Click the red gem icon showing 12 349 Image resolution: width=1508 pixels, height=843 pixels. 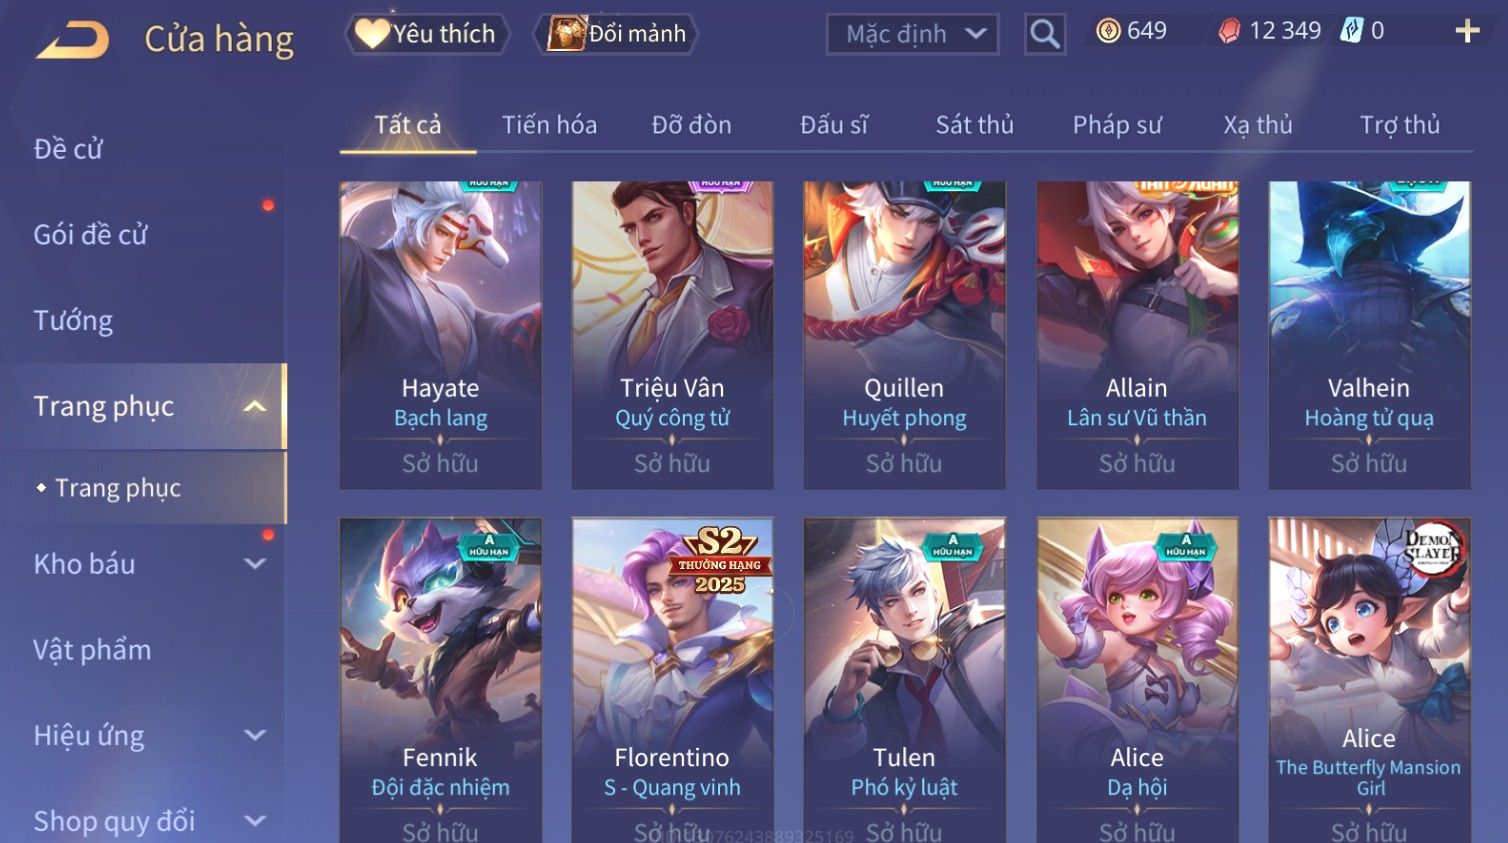(1229, 31)
